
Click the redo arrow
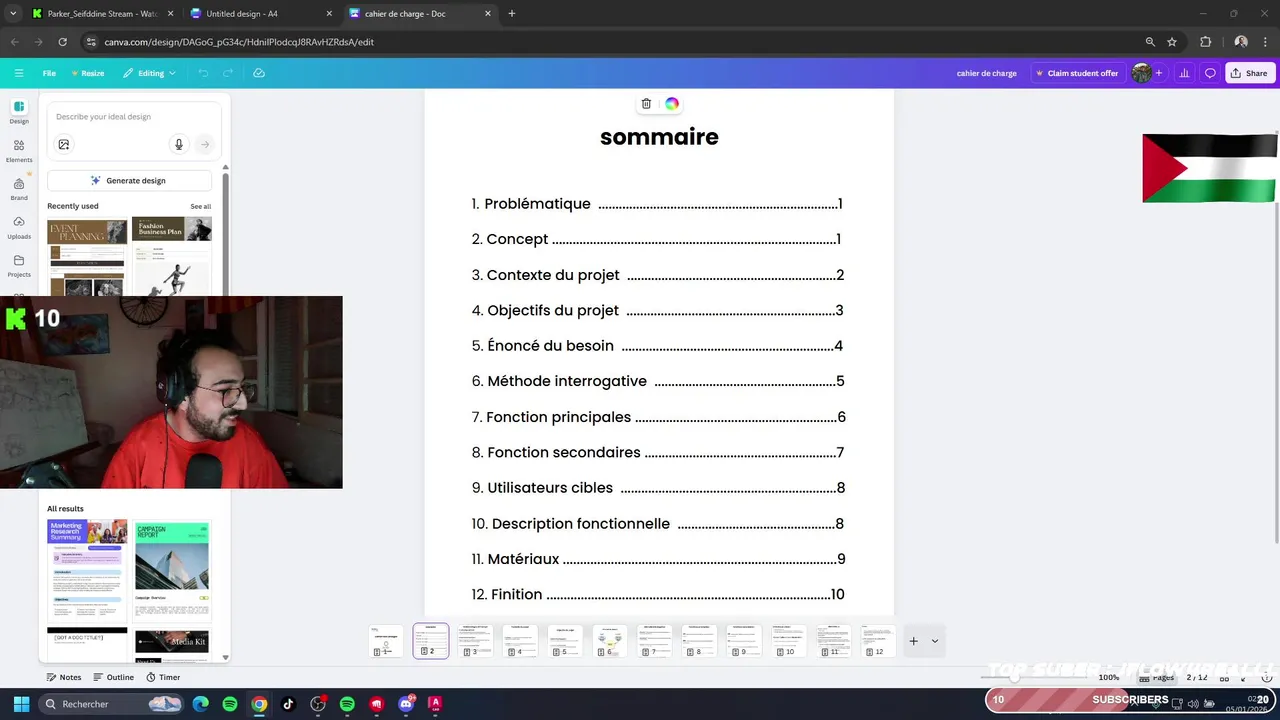228,73
